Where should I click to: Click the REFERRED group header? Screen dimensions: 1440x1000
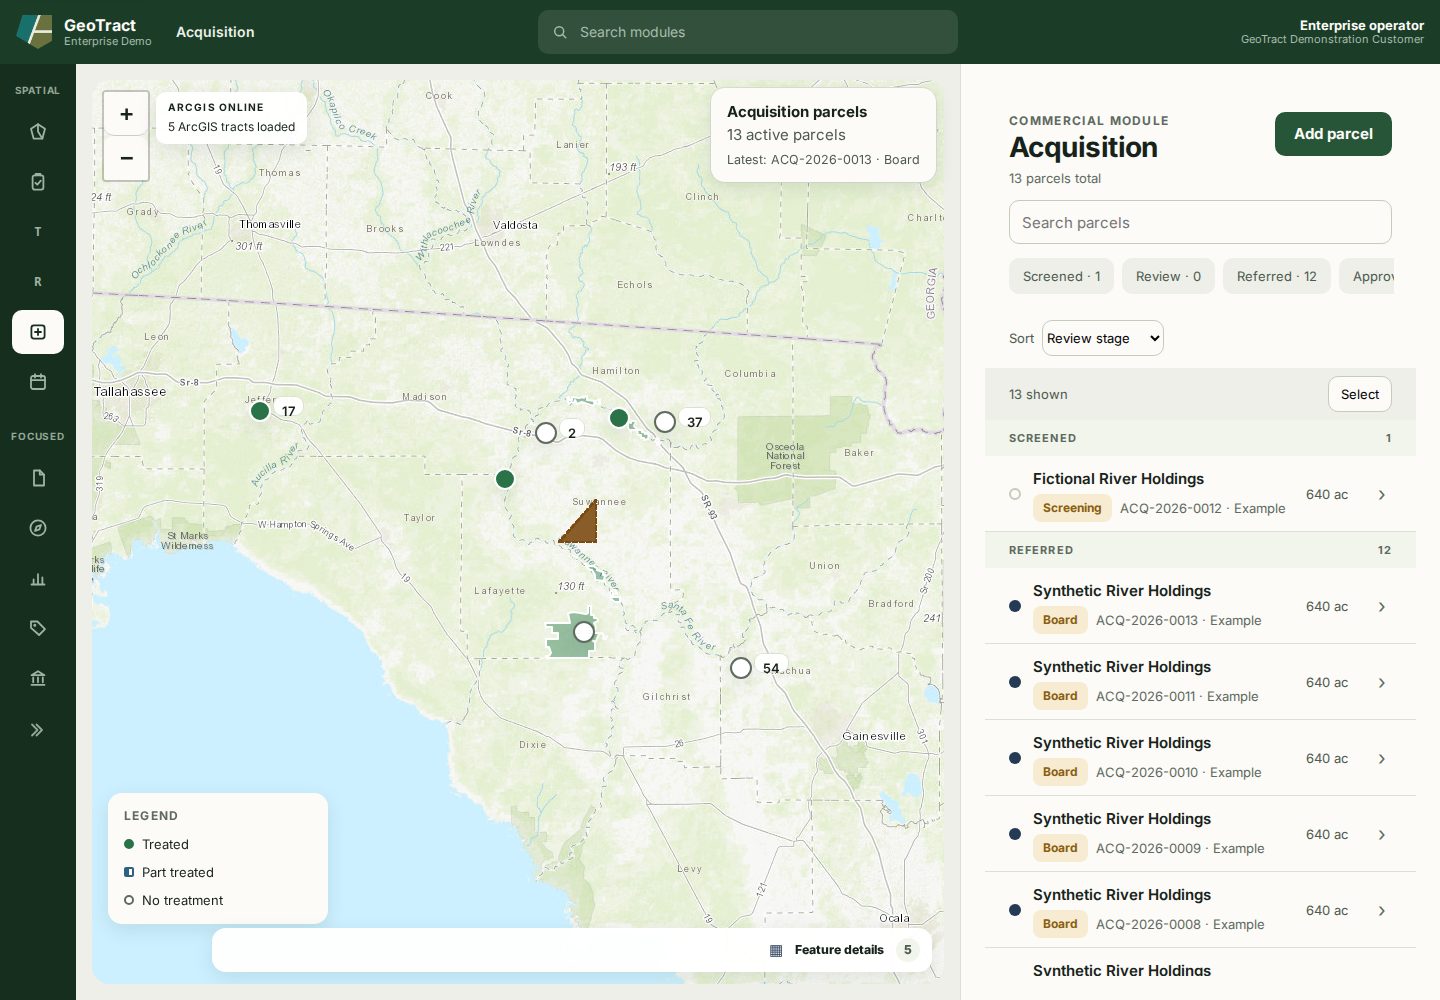[1200, 550]
